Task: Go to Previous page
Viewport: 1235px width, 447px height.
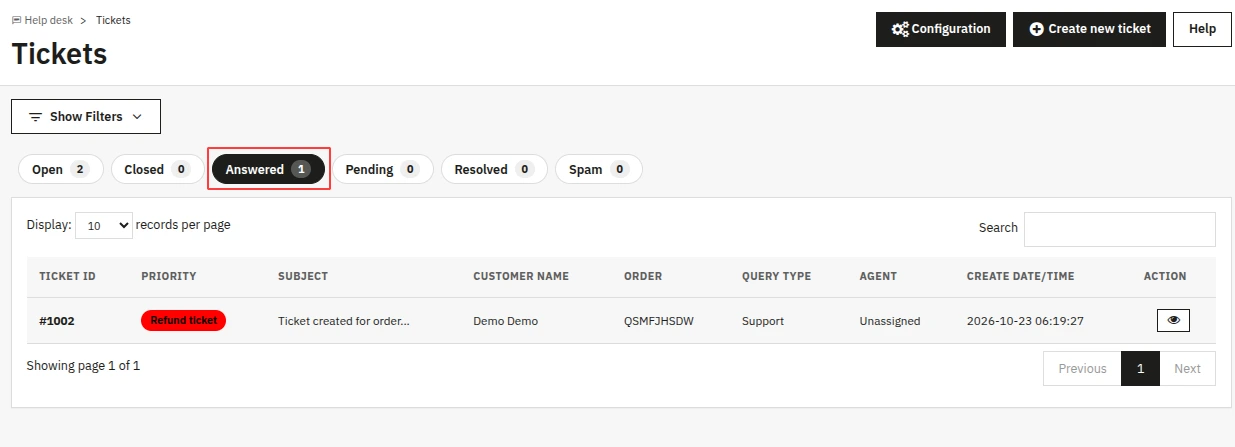Action: pyautogui.click(x=1082, y=368)
